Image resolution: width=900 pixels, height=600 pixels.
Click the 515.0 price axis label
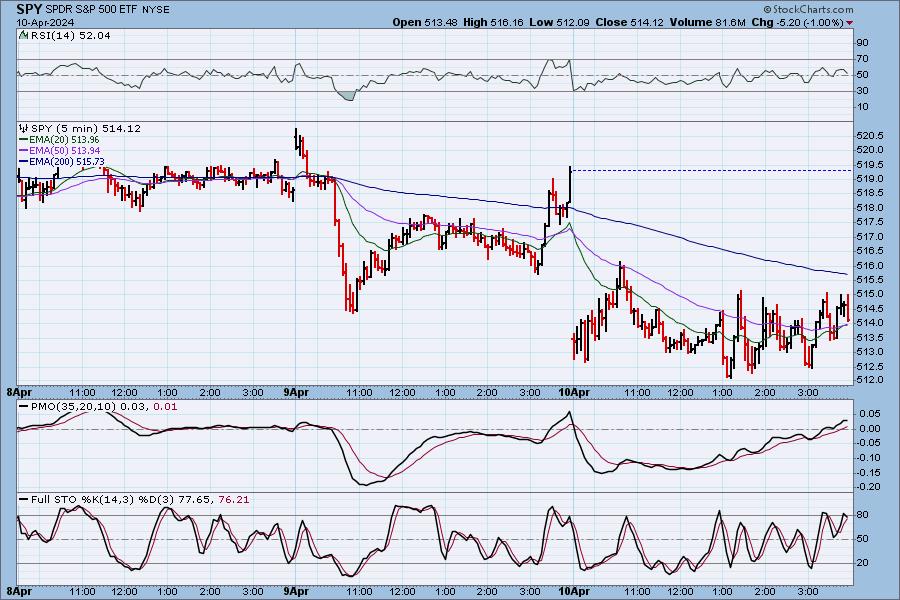[x=870, y=295]
